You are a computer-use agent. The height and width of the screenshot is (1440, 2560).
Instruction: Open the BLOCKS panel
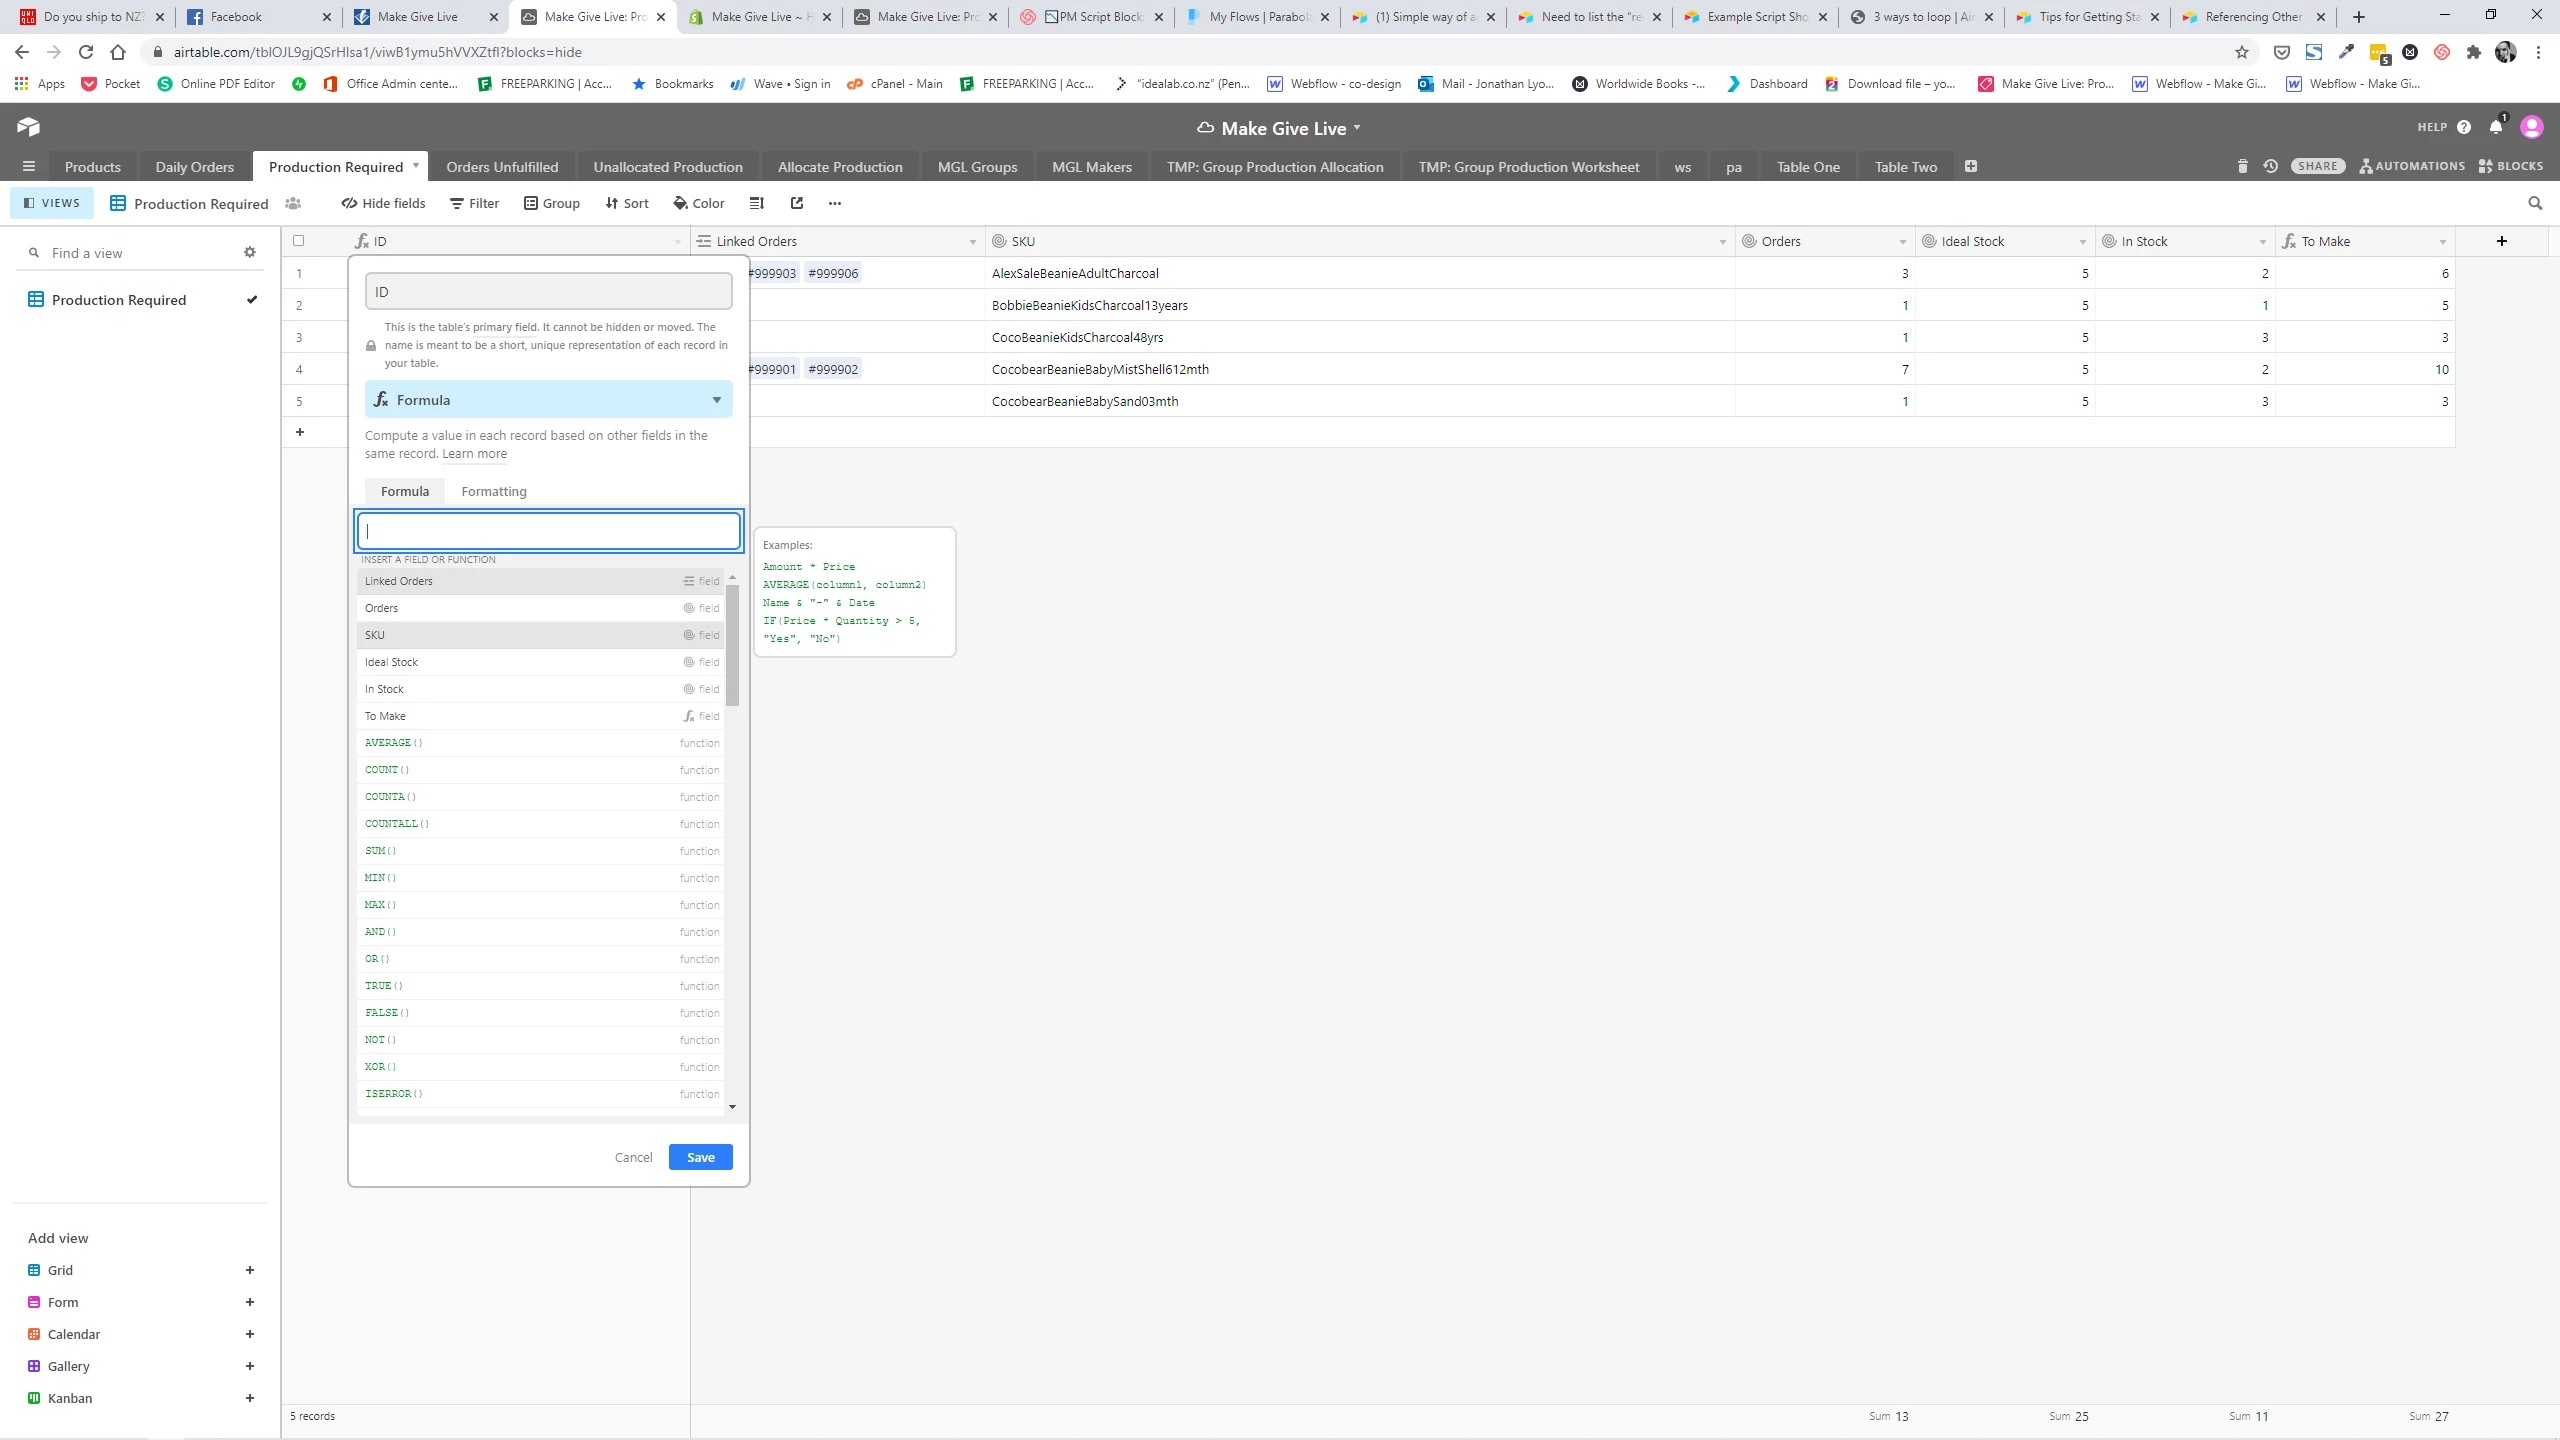coord(2511,166)
